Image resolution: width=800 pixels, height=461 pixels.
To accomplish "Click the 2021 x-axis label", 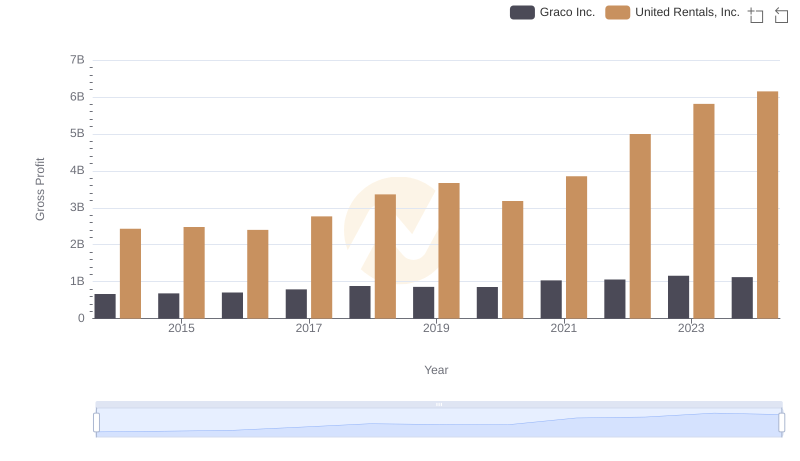I will click(563, 328).
